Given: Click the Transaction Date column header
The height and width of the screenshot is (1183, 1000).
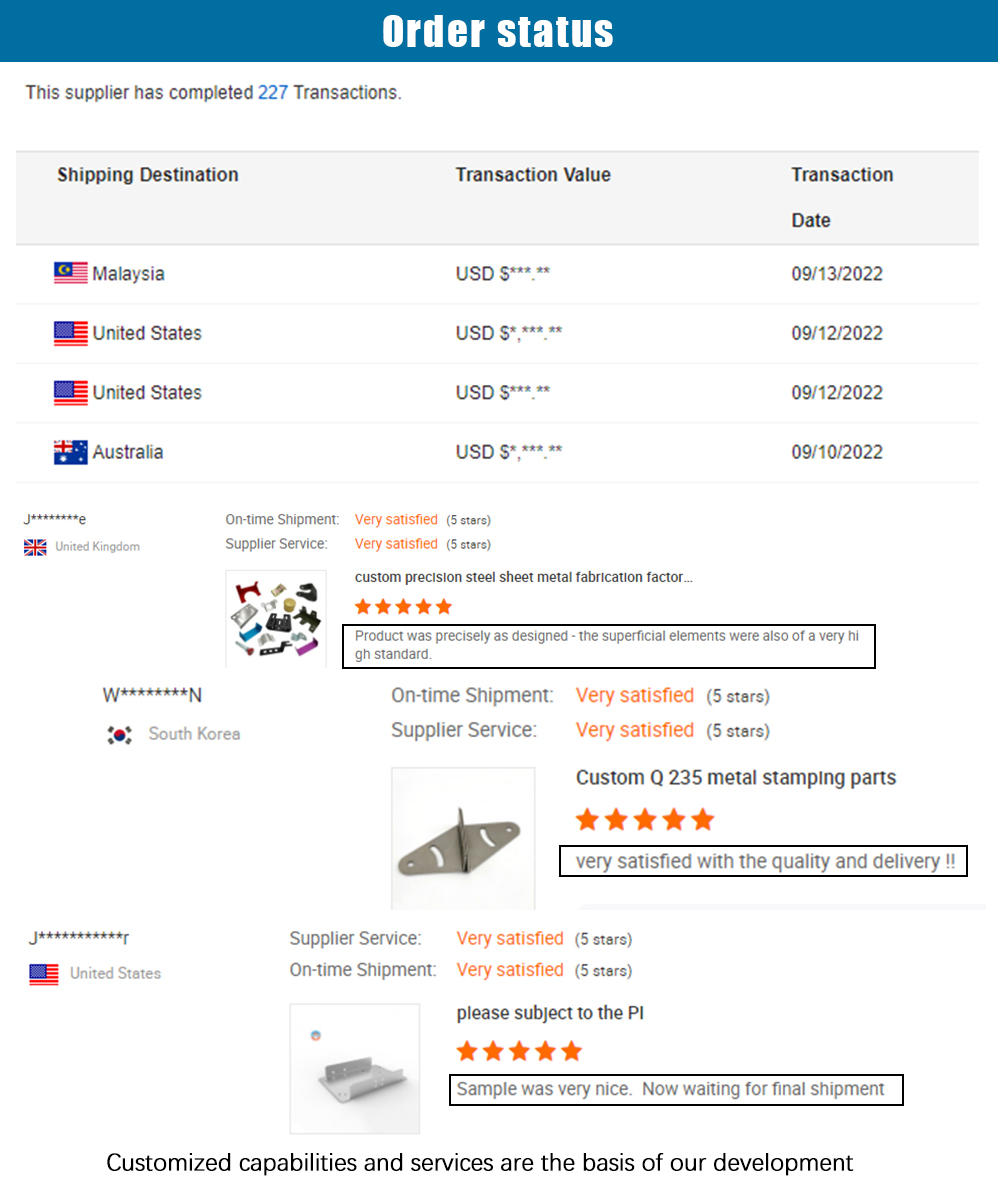Looking at the screenshot, I should point(842,197).
